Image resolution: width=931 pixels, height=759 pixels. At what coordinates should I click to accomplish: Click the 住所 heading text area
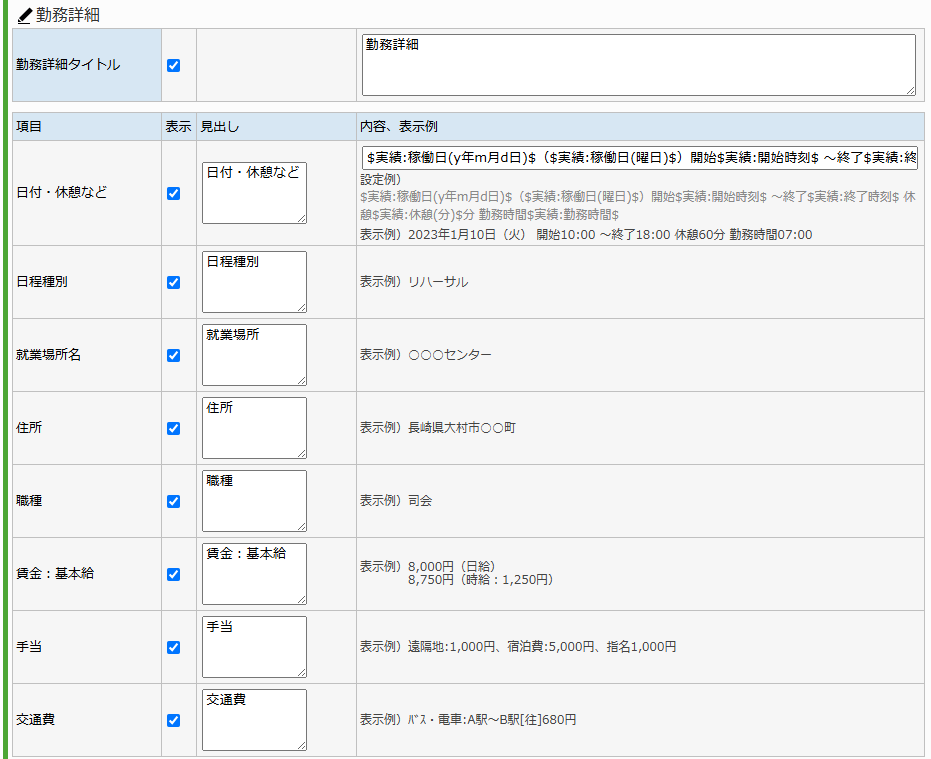[254, 428]
